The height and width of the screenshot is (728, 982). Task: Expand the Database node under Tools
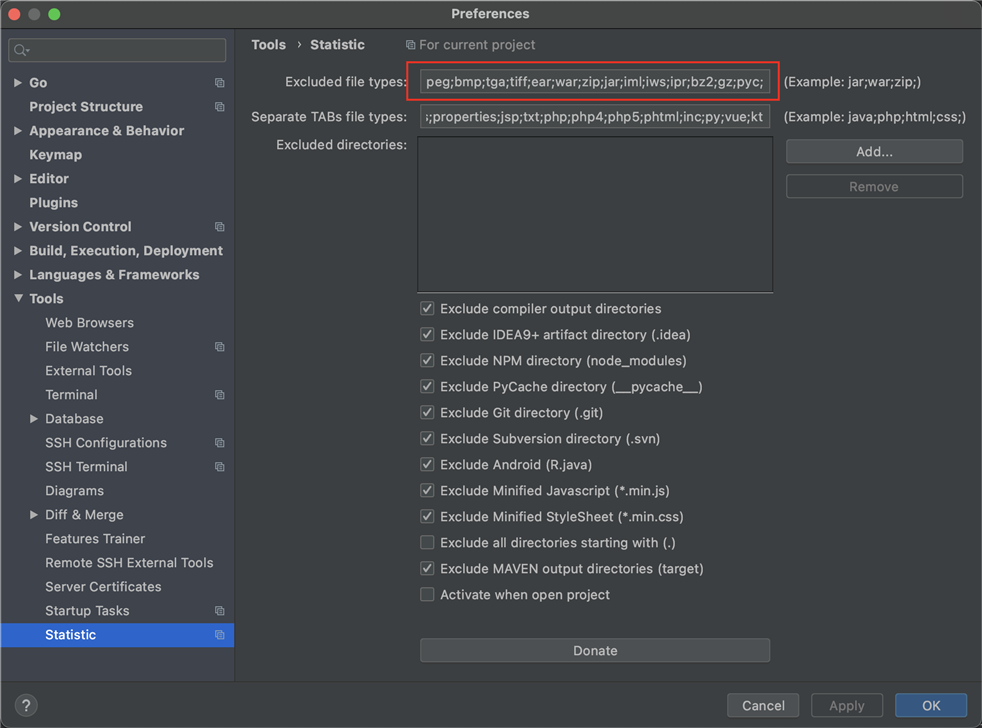pyautogui.click(x=34, y=419)
